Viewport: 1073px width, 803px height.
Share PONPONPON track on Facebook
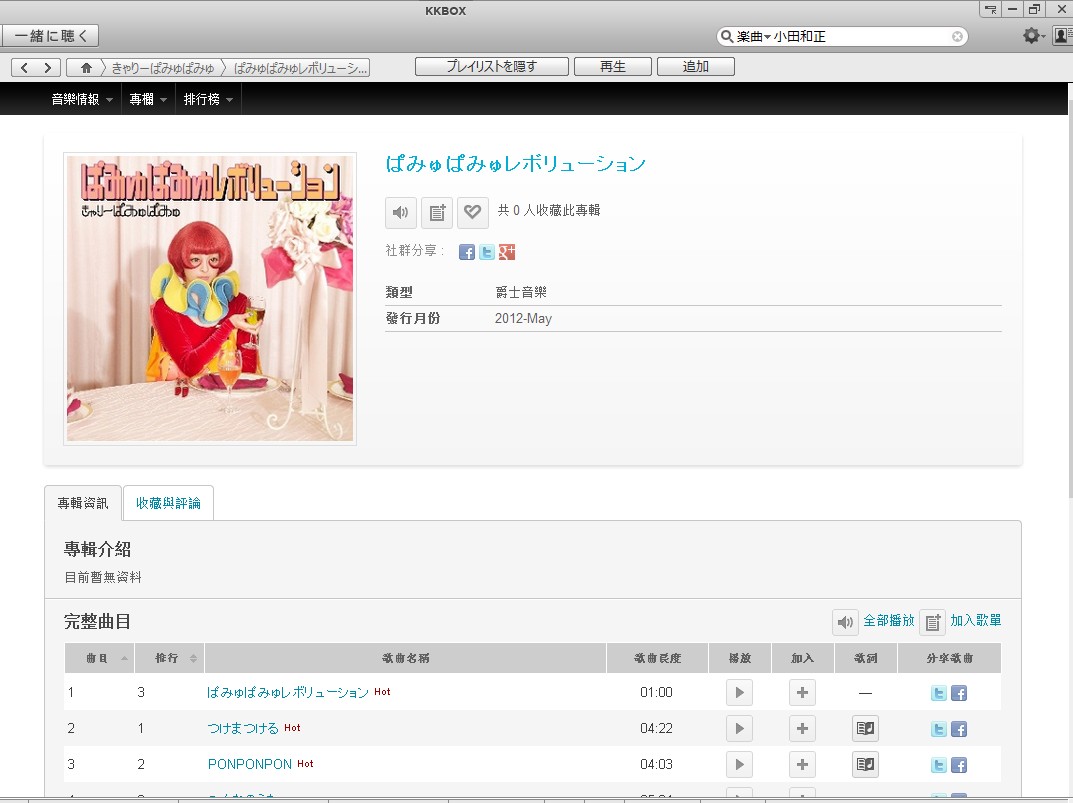[x=959, y=765]
